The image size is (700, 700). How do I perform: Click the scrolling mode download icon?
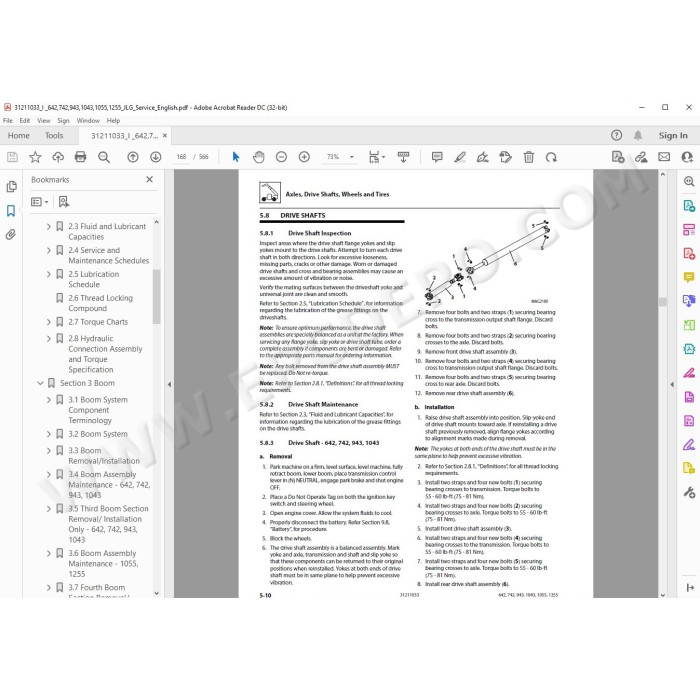[403, 157]
